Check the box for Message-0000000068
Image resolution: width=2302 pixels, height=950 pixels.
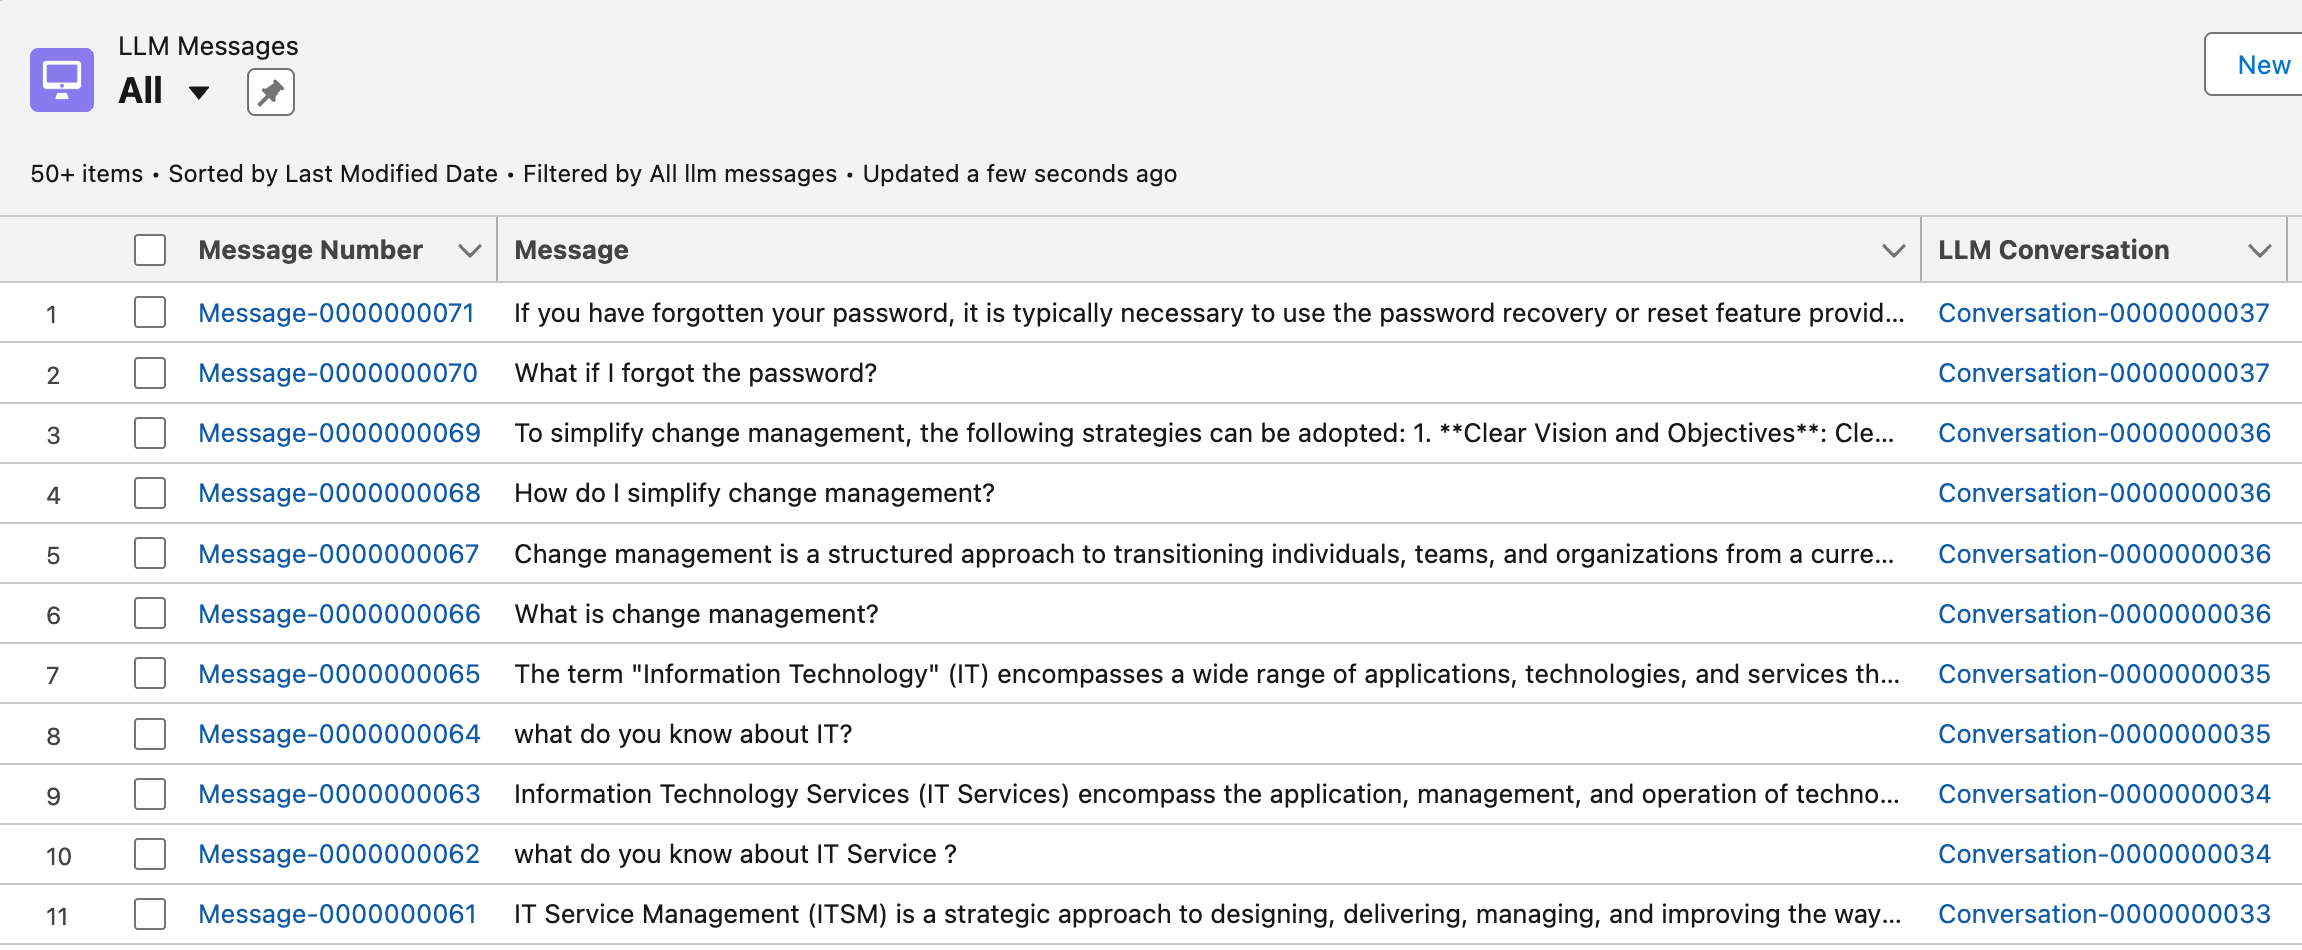tap(150, 493)
